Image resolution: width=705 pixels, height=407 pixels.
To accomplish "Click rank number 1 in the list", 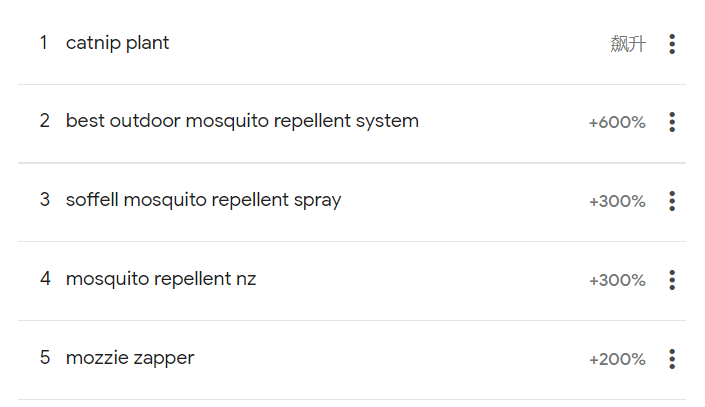I will [x=44, y=43].
